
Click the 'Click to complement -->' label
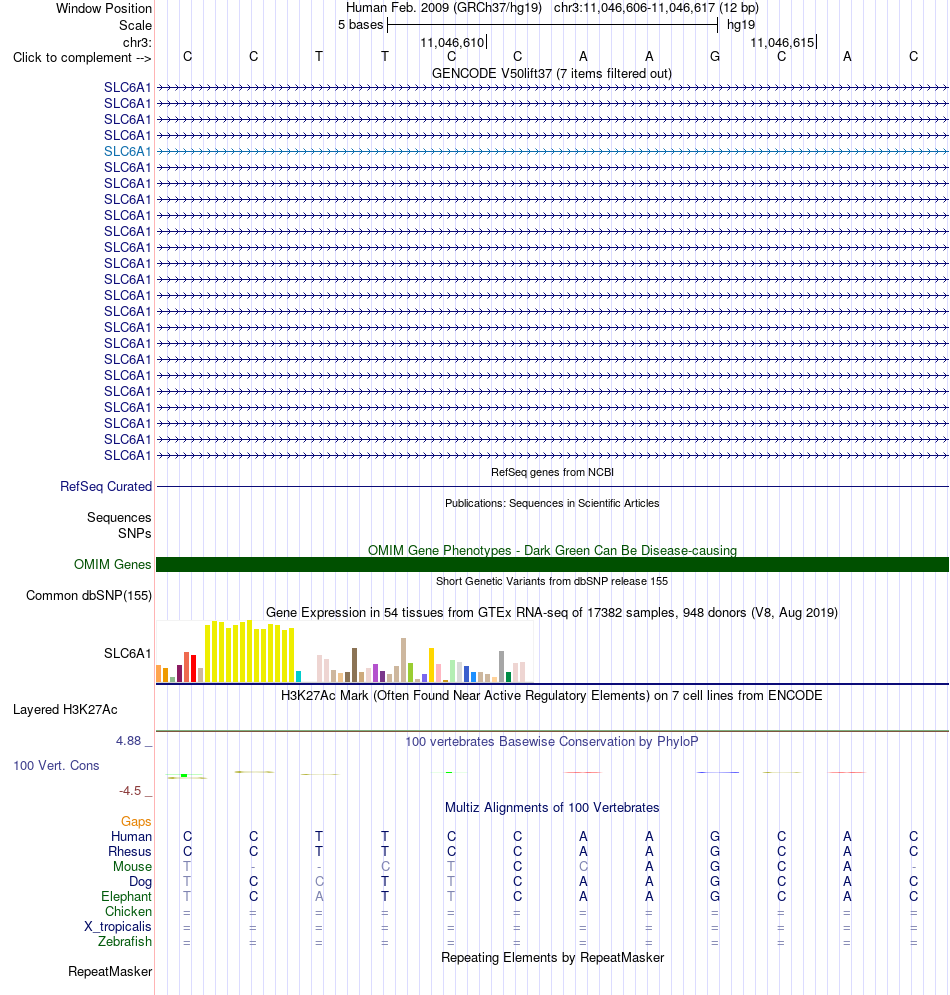(x=82, y=58)
